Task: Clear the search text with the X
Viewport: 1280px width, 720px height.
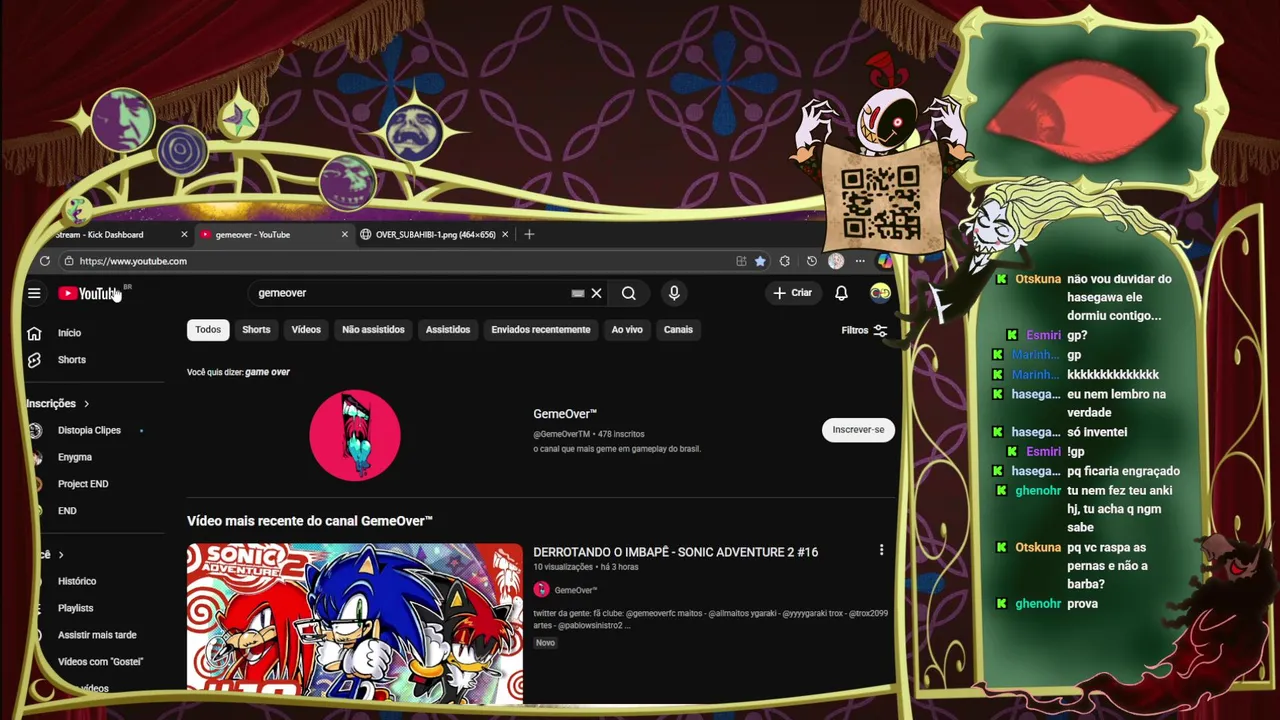Action: (x=596, y=293)
